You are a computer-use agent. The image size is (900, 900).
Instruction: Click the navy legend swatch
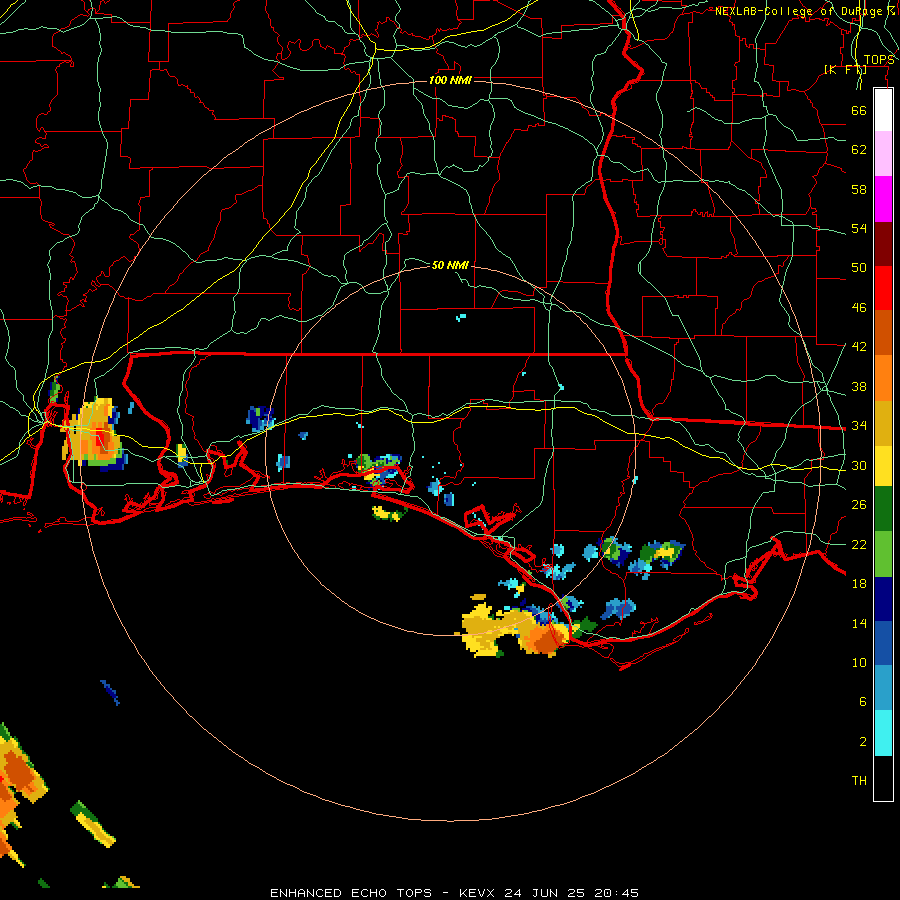click(883, 599)
